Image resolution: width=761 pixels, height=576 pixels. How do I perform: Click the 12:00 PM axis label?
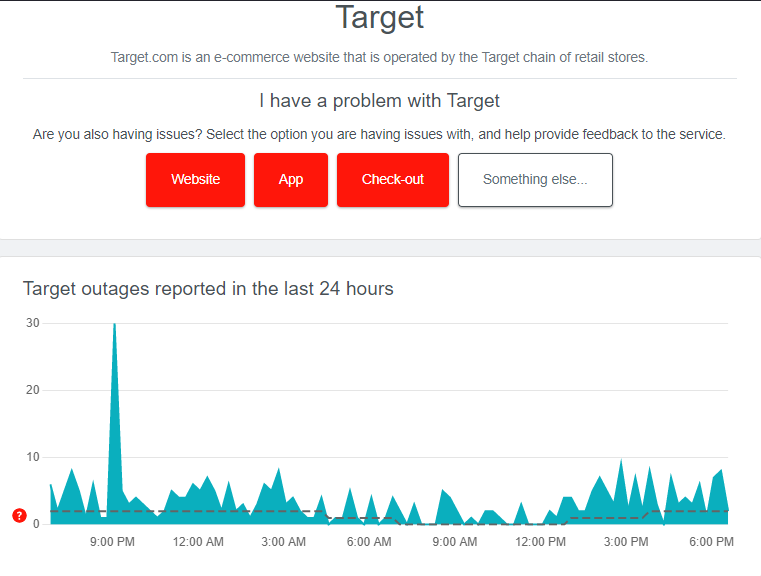click(x=540, y=542)
